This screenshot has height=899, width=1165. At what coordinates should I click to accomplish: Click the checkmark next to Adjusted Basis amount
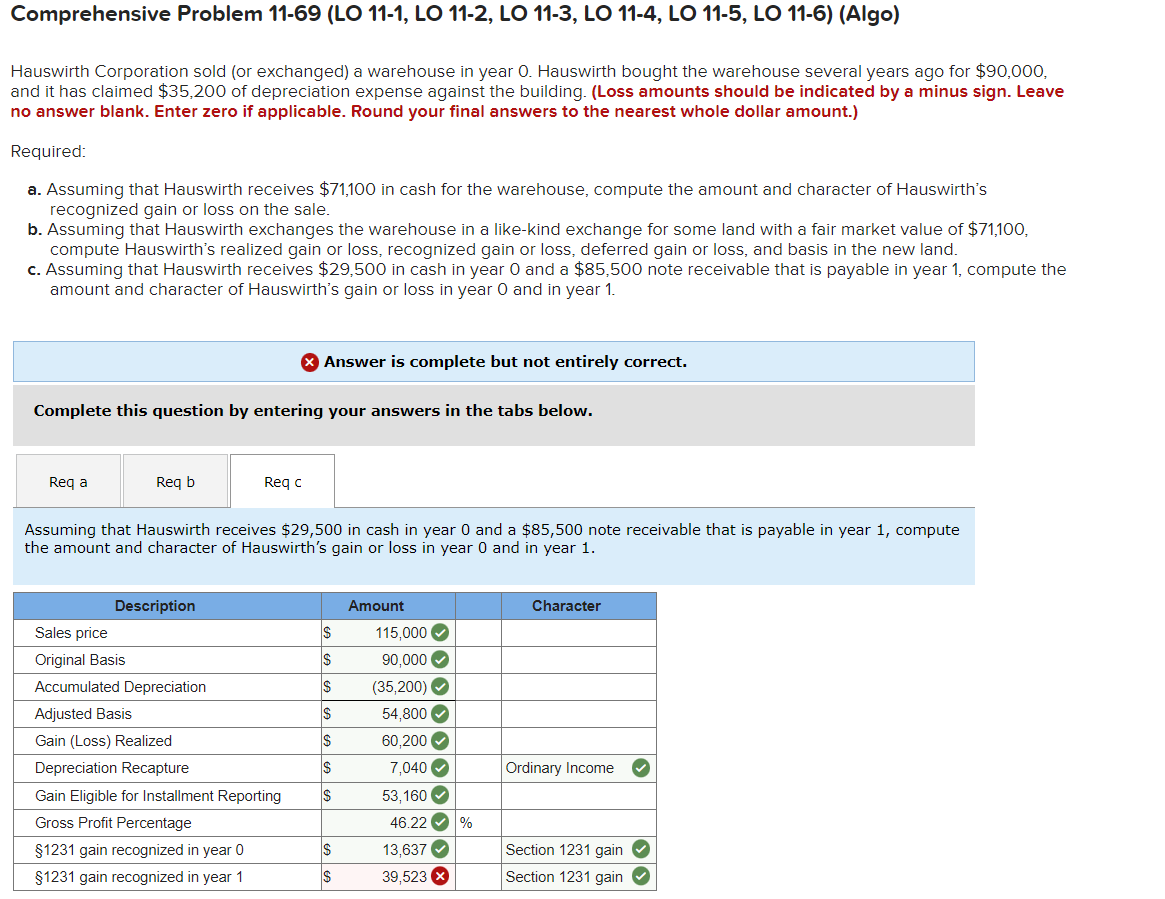pyautogui.click(x=442, y=714)
